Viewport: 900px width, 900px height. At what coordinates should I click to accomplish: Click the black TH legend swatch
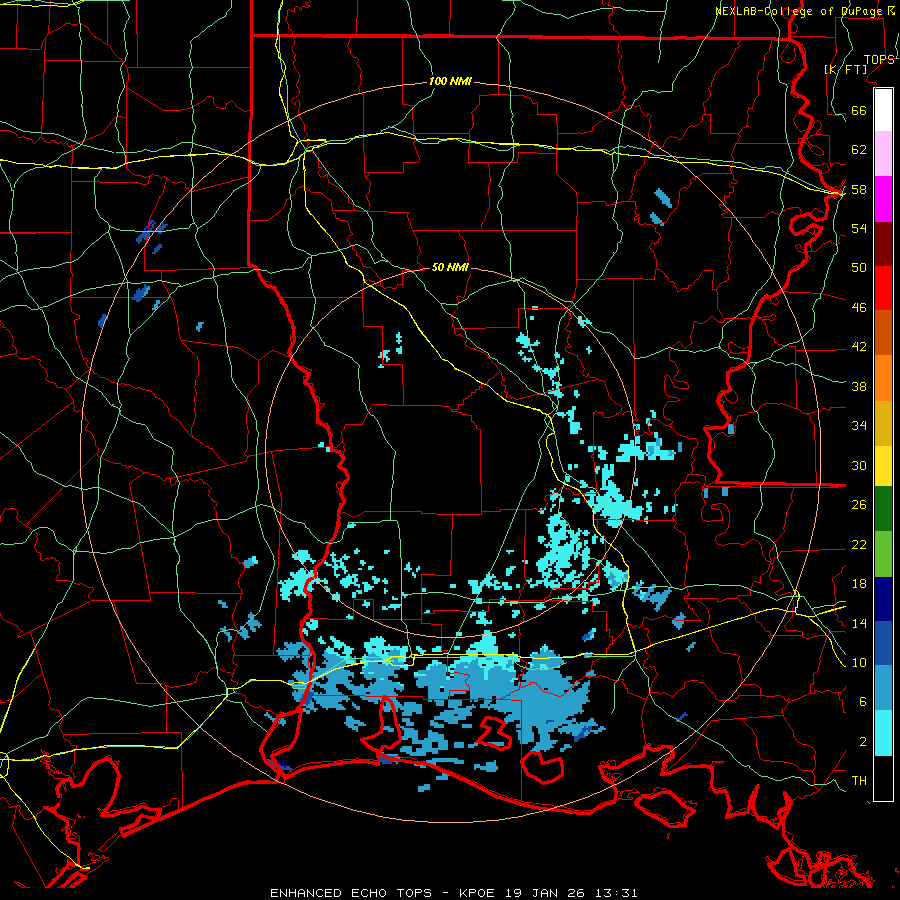(x=883, y=778)
